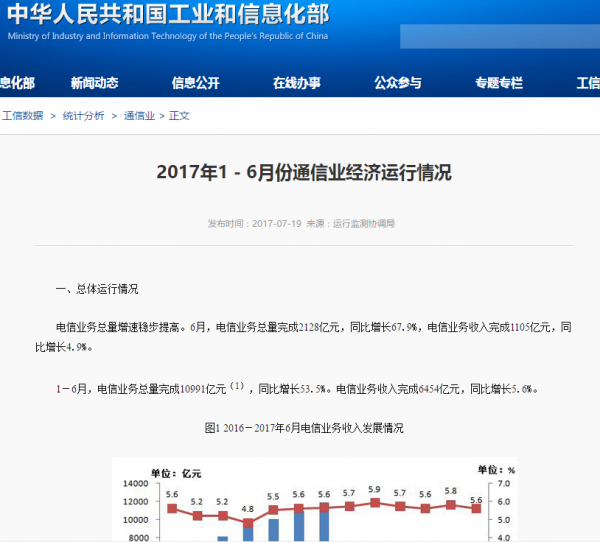This screenshot has width=600, height=542.
Task: Click the heading 一、总体运行情况
Action: [x=97, y=289]
